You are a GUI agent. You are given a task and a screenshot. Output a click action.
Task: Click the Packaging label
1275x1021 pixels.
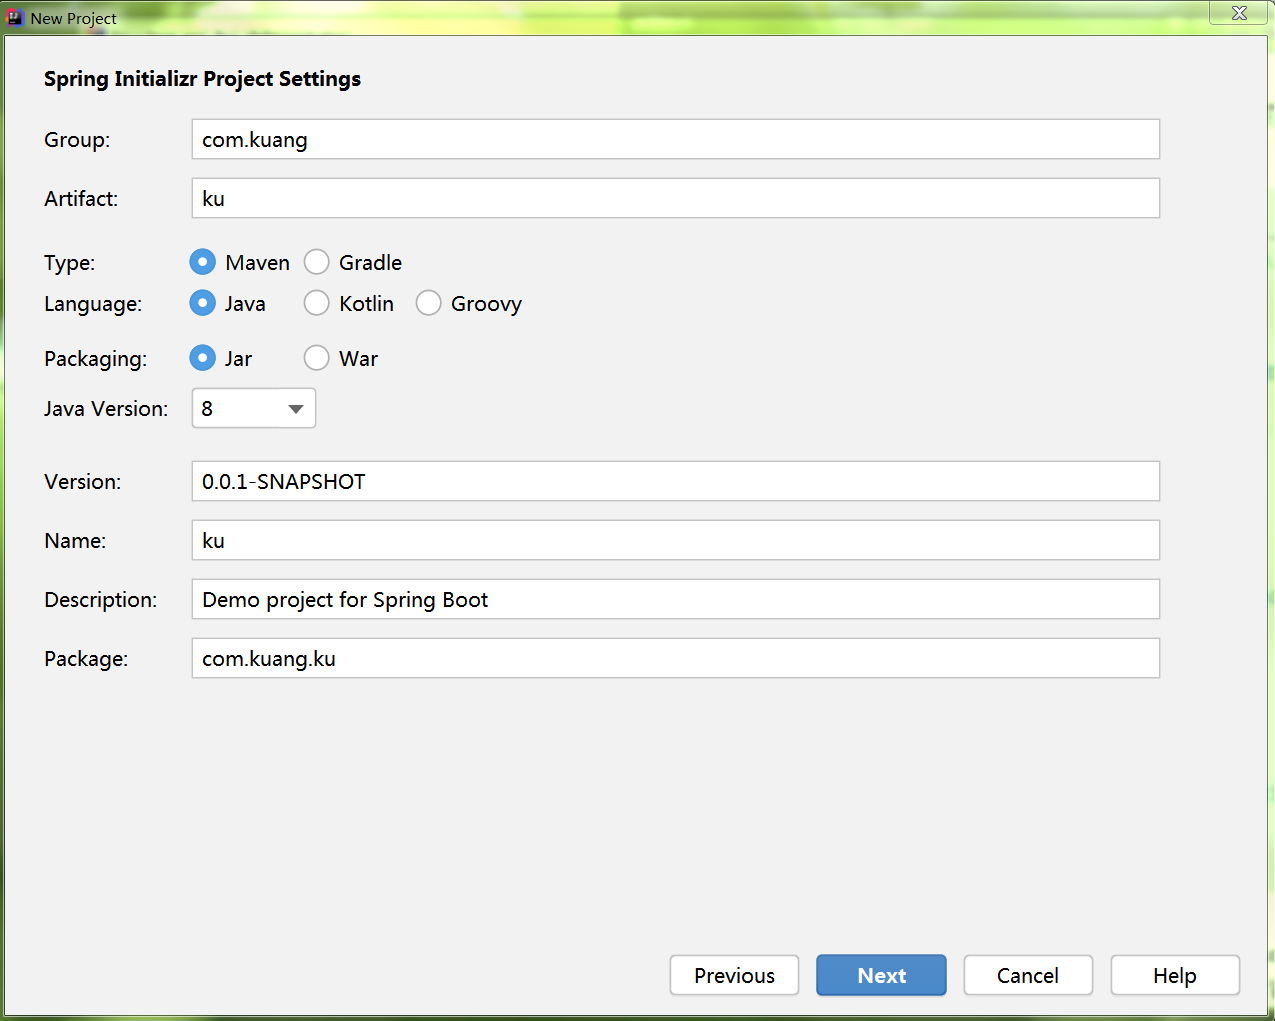95,359
